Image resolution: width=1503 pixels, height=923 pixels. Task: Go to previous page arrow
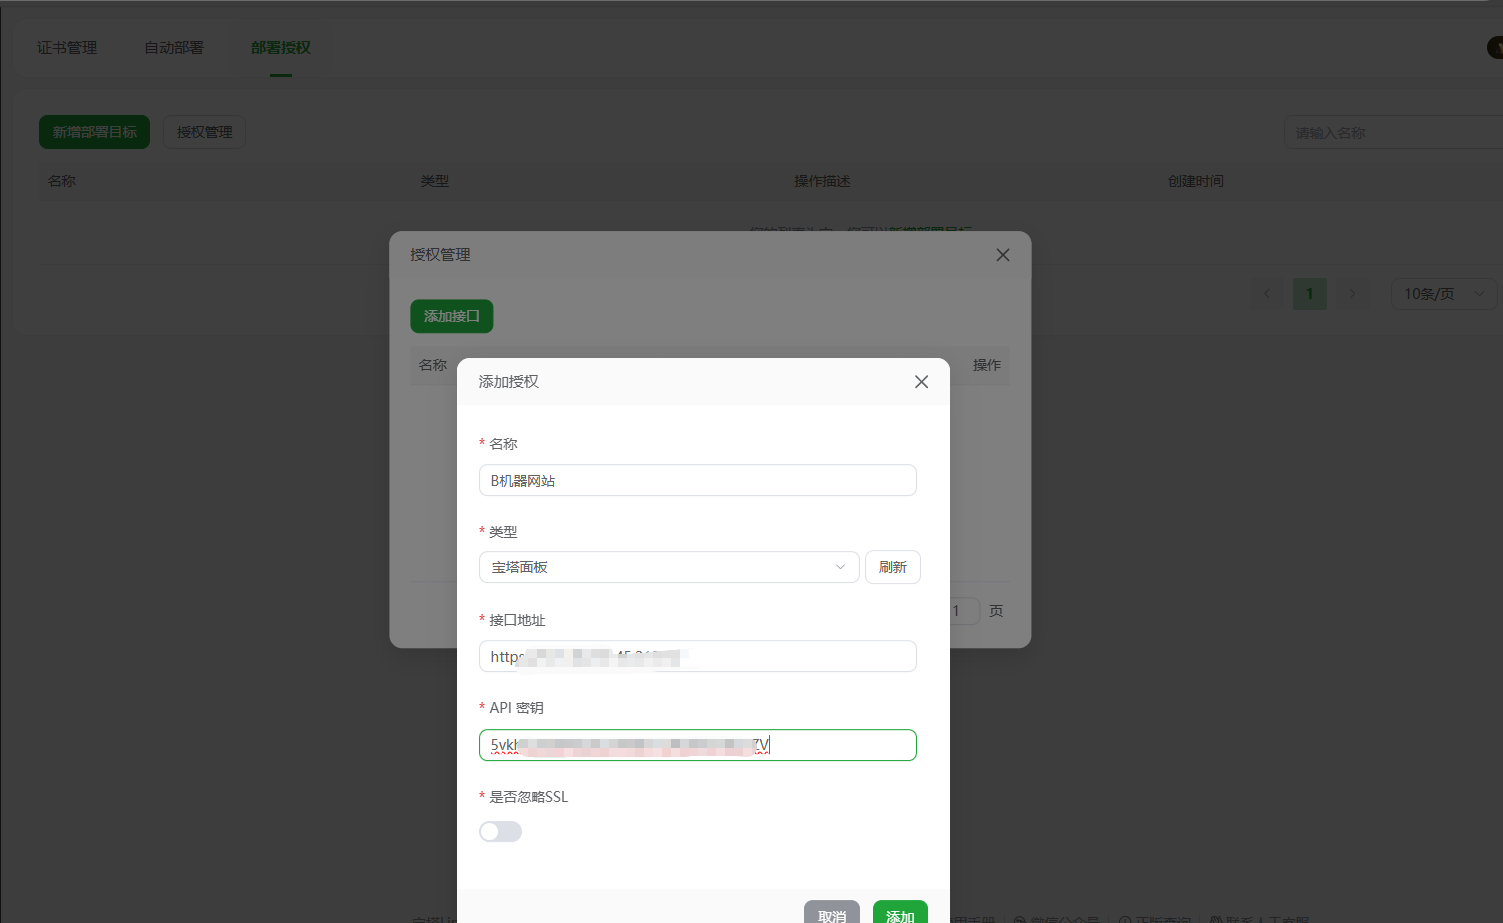(1267, 294)
